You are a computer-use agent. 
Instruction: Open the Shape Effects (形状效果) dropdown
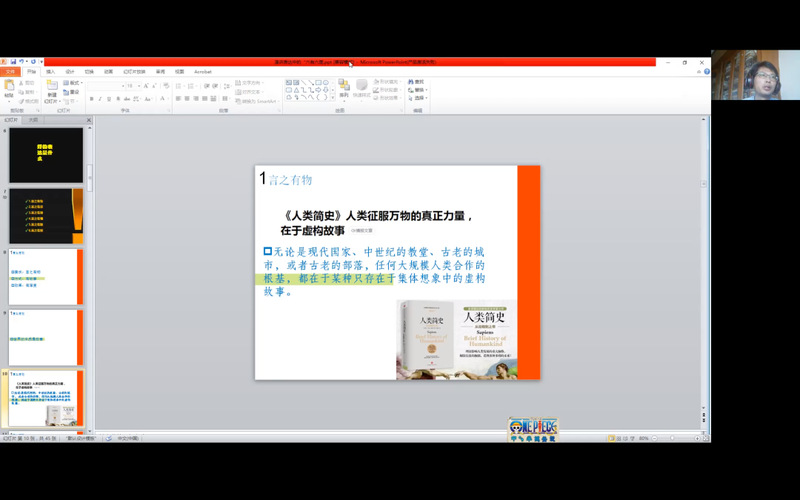pyautogui.click(x=387, y=98)
